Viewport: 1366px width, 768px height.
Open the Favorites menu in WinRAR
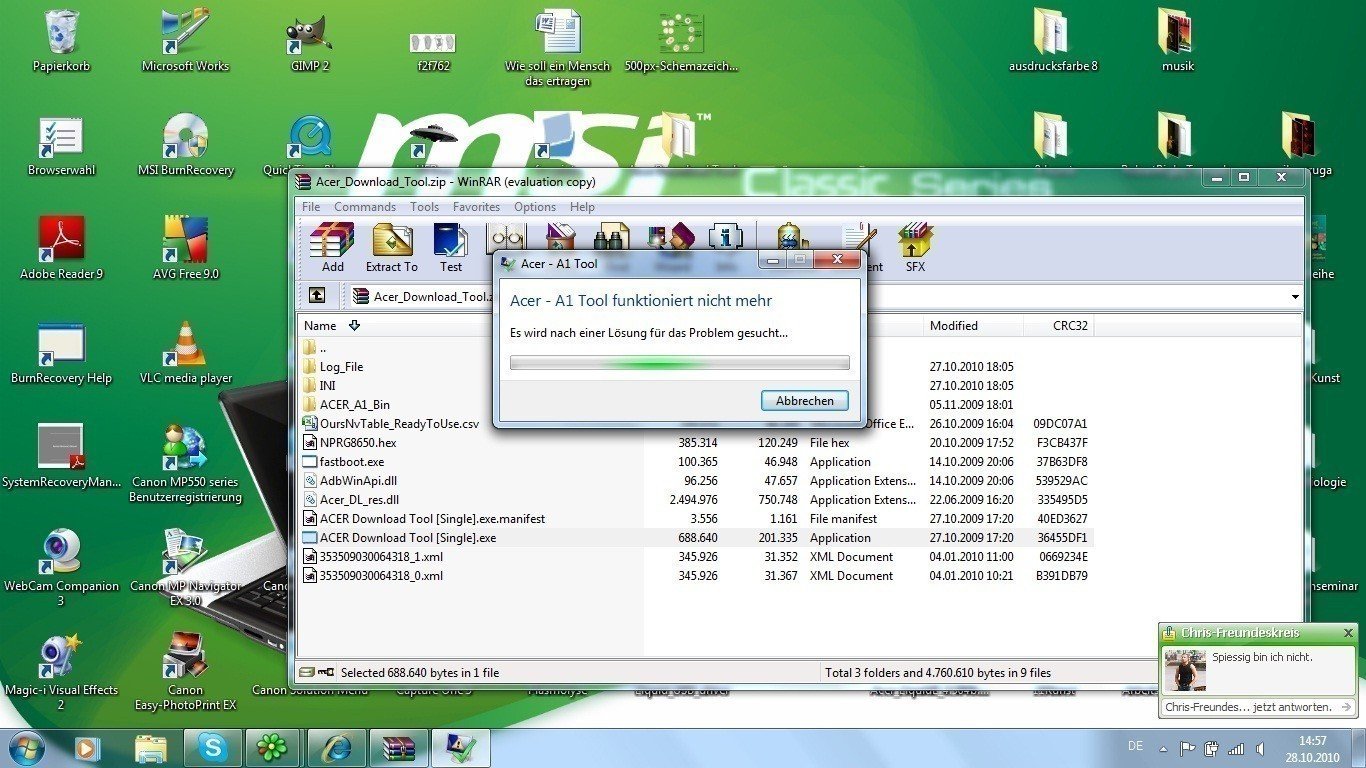pos(476,207)
